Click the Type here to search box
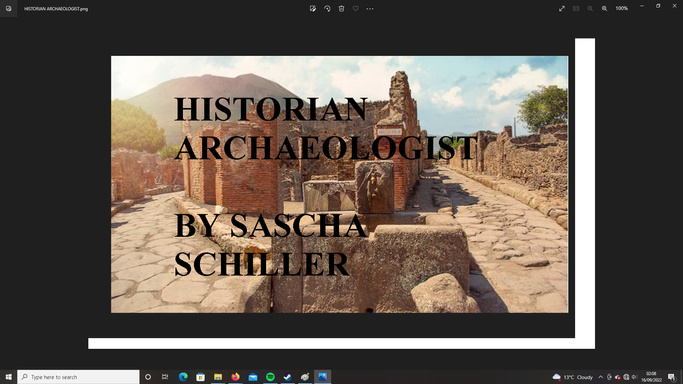 (78, 377)
